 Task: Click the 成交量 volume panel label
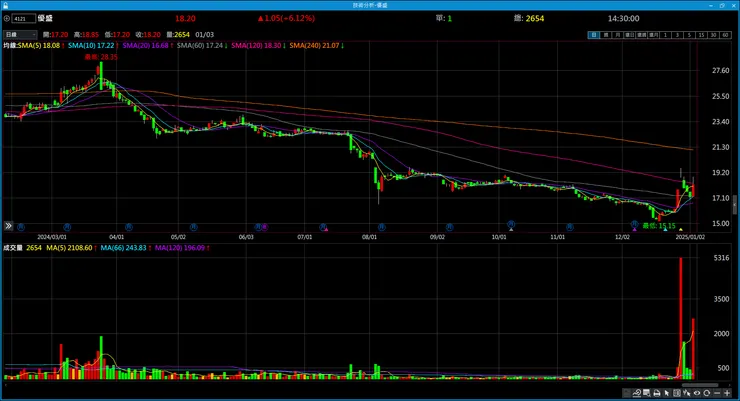coord(13,248)
